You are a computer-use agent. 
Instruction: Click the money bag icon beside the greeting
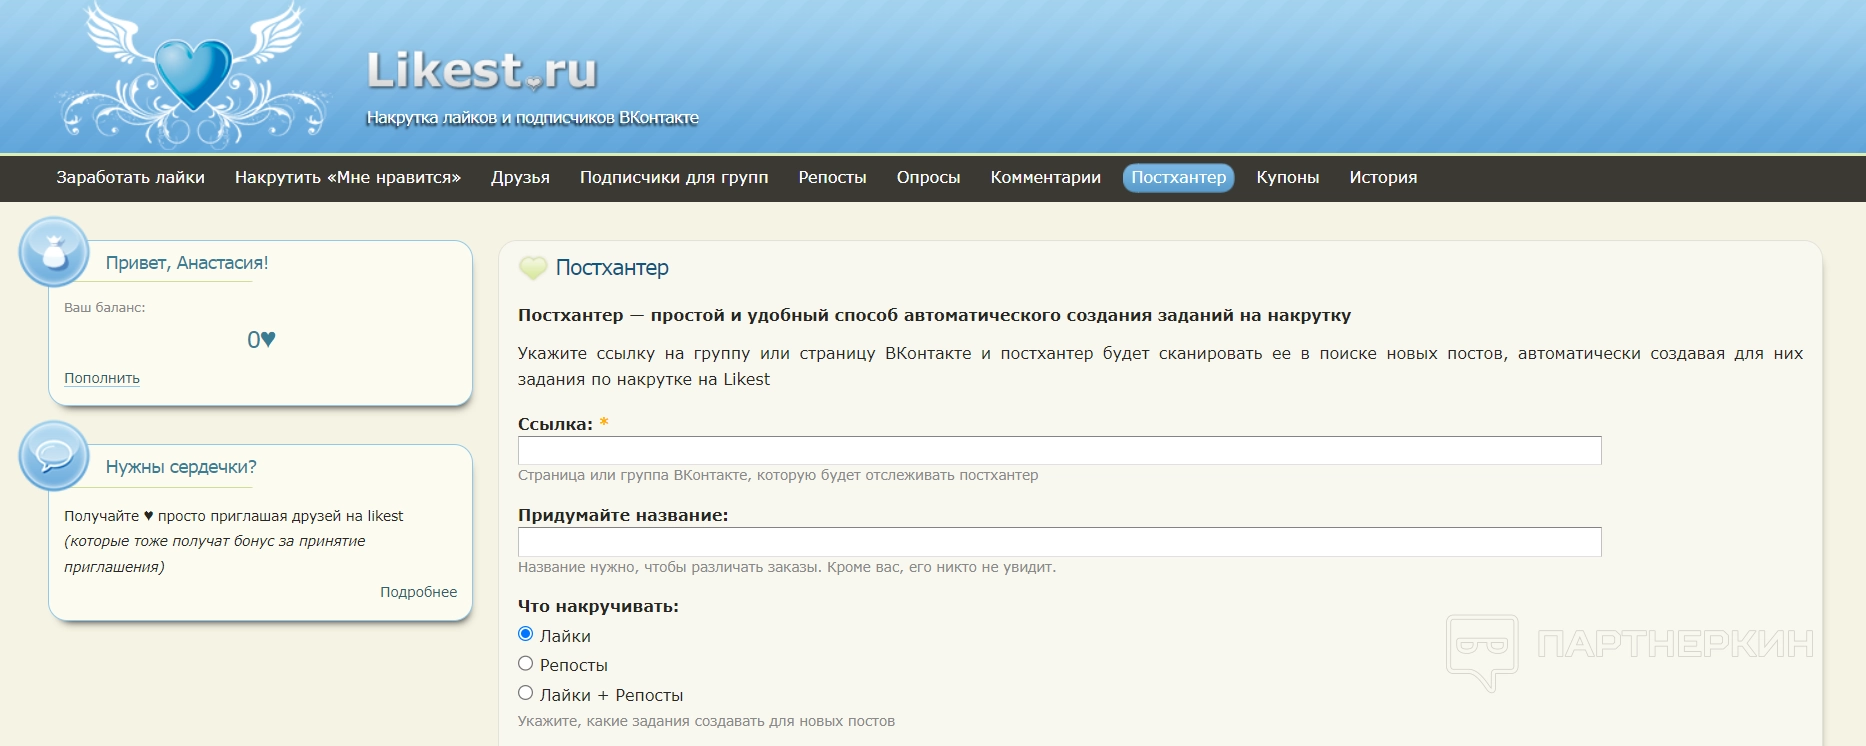click(54, 252)
